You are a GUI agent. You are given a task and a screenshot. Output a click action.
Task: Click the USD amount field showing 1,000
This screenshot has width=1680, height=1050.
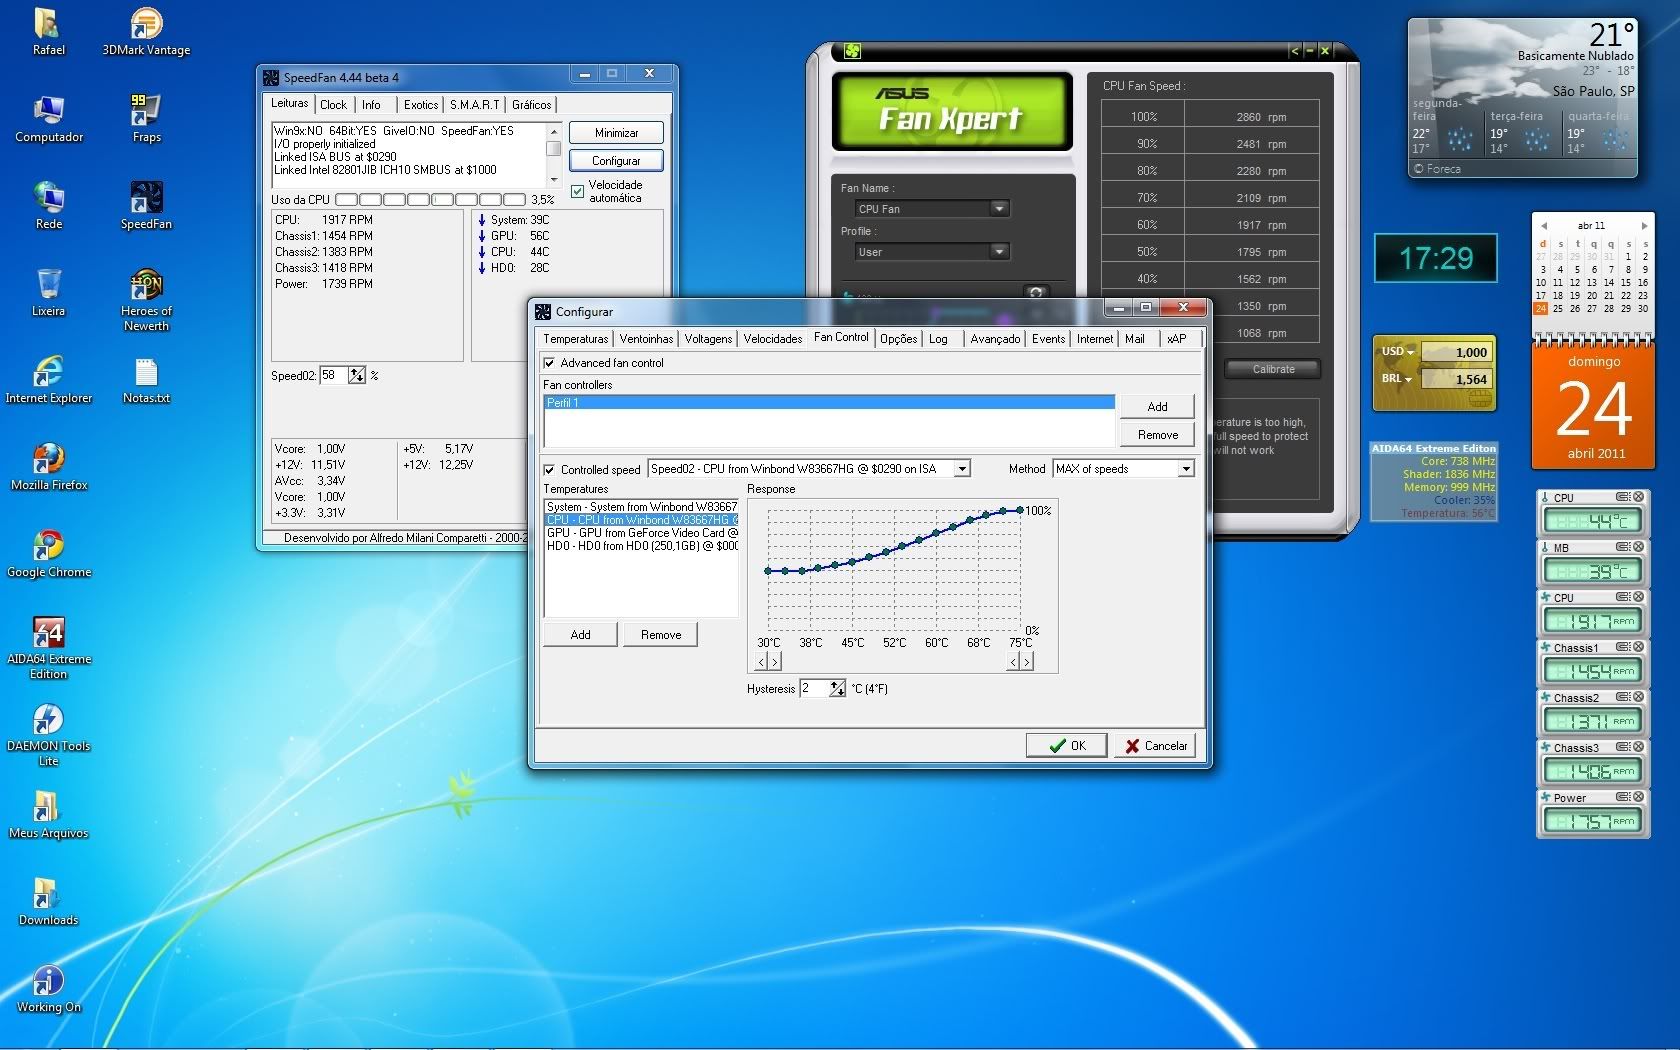pos(1456,352)
